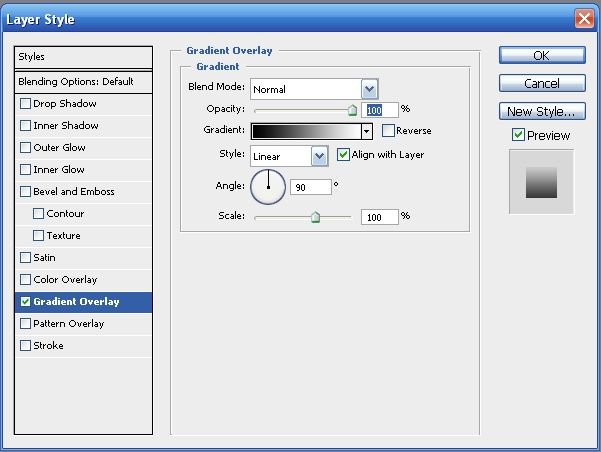601x452 pixels.
Task: Click the Opacity slider handle
Action: [352, 110]
